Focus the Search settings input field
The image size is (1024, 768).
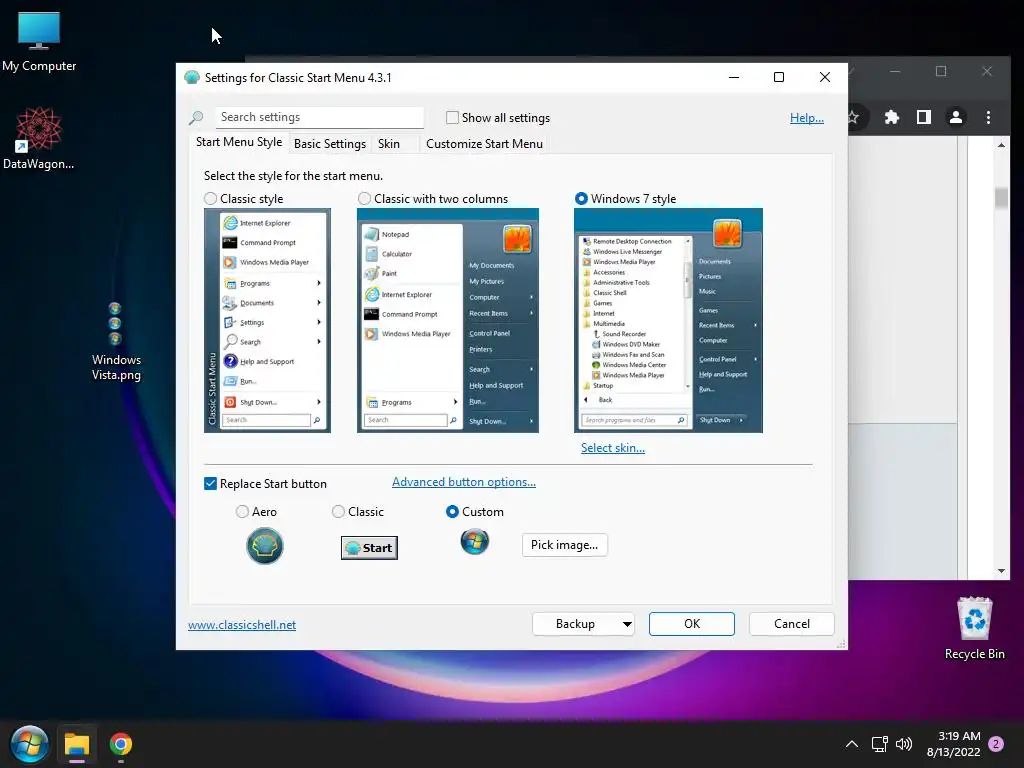coord(320,118)
